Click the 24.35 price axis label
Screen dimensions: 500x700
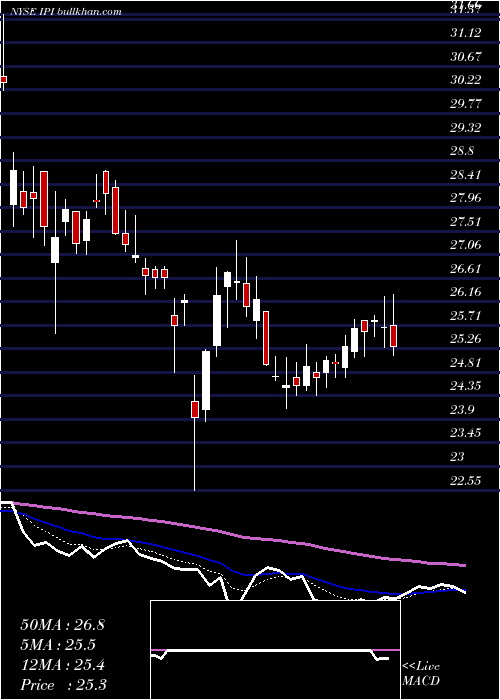click(466, 386)
